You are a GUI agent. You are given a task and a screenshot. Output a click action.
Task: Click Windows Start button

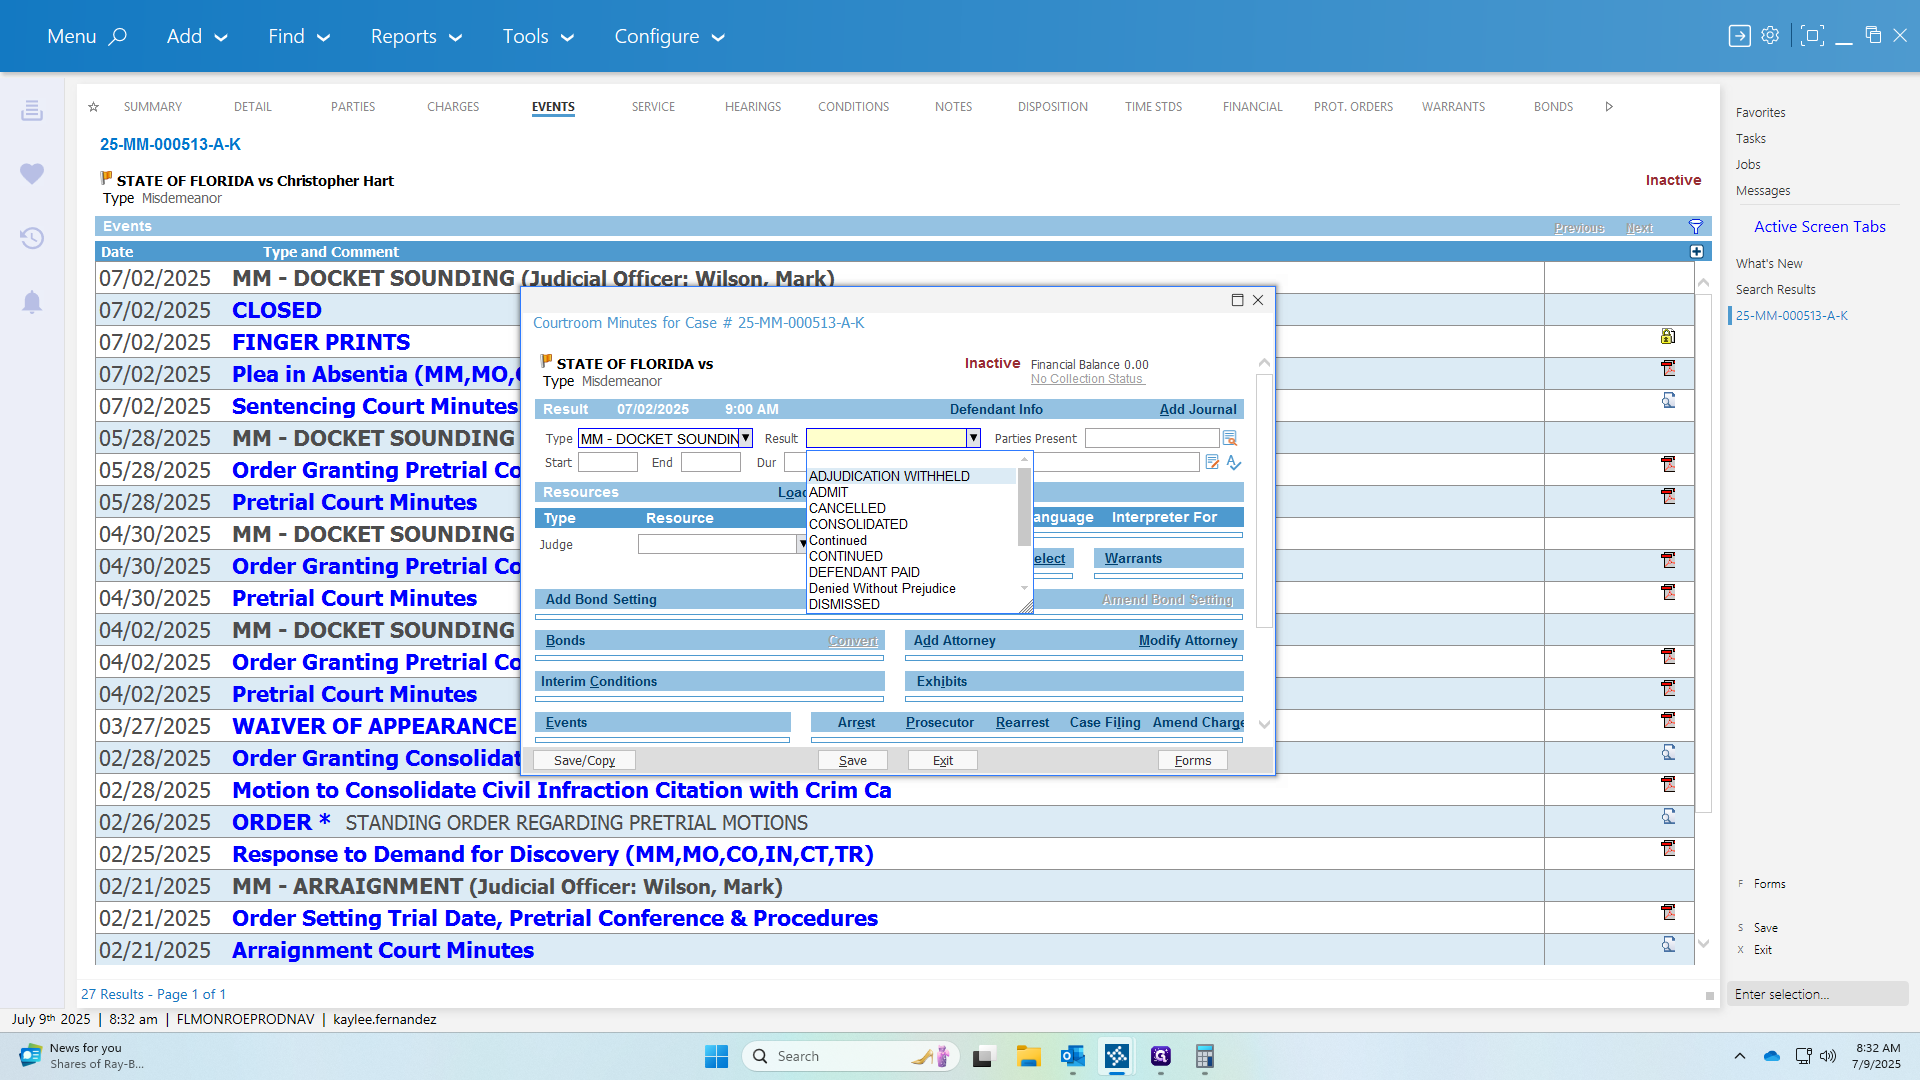[x=717, y=1056]
